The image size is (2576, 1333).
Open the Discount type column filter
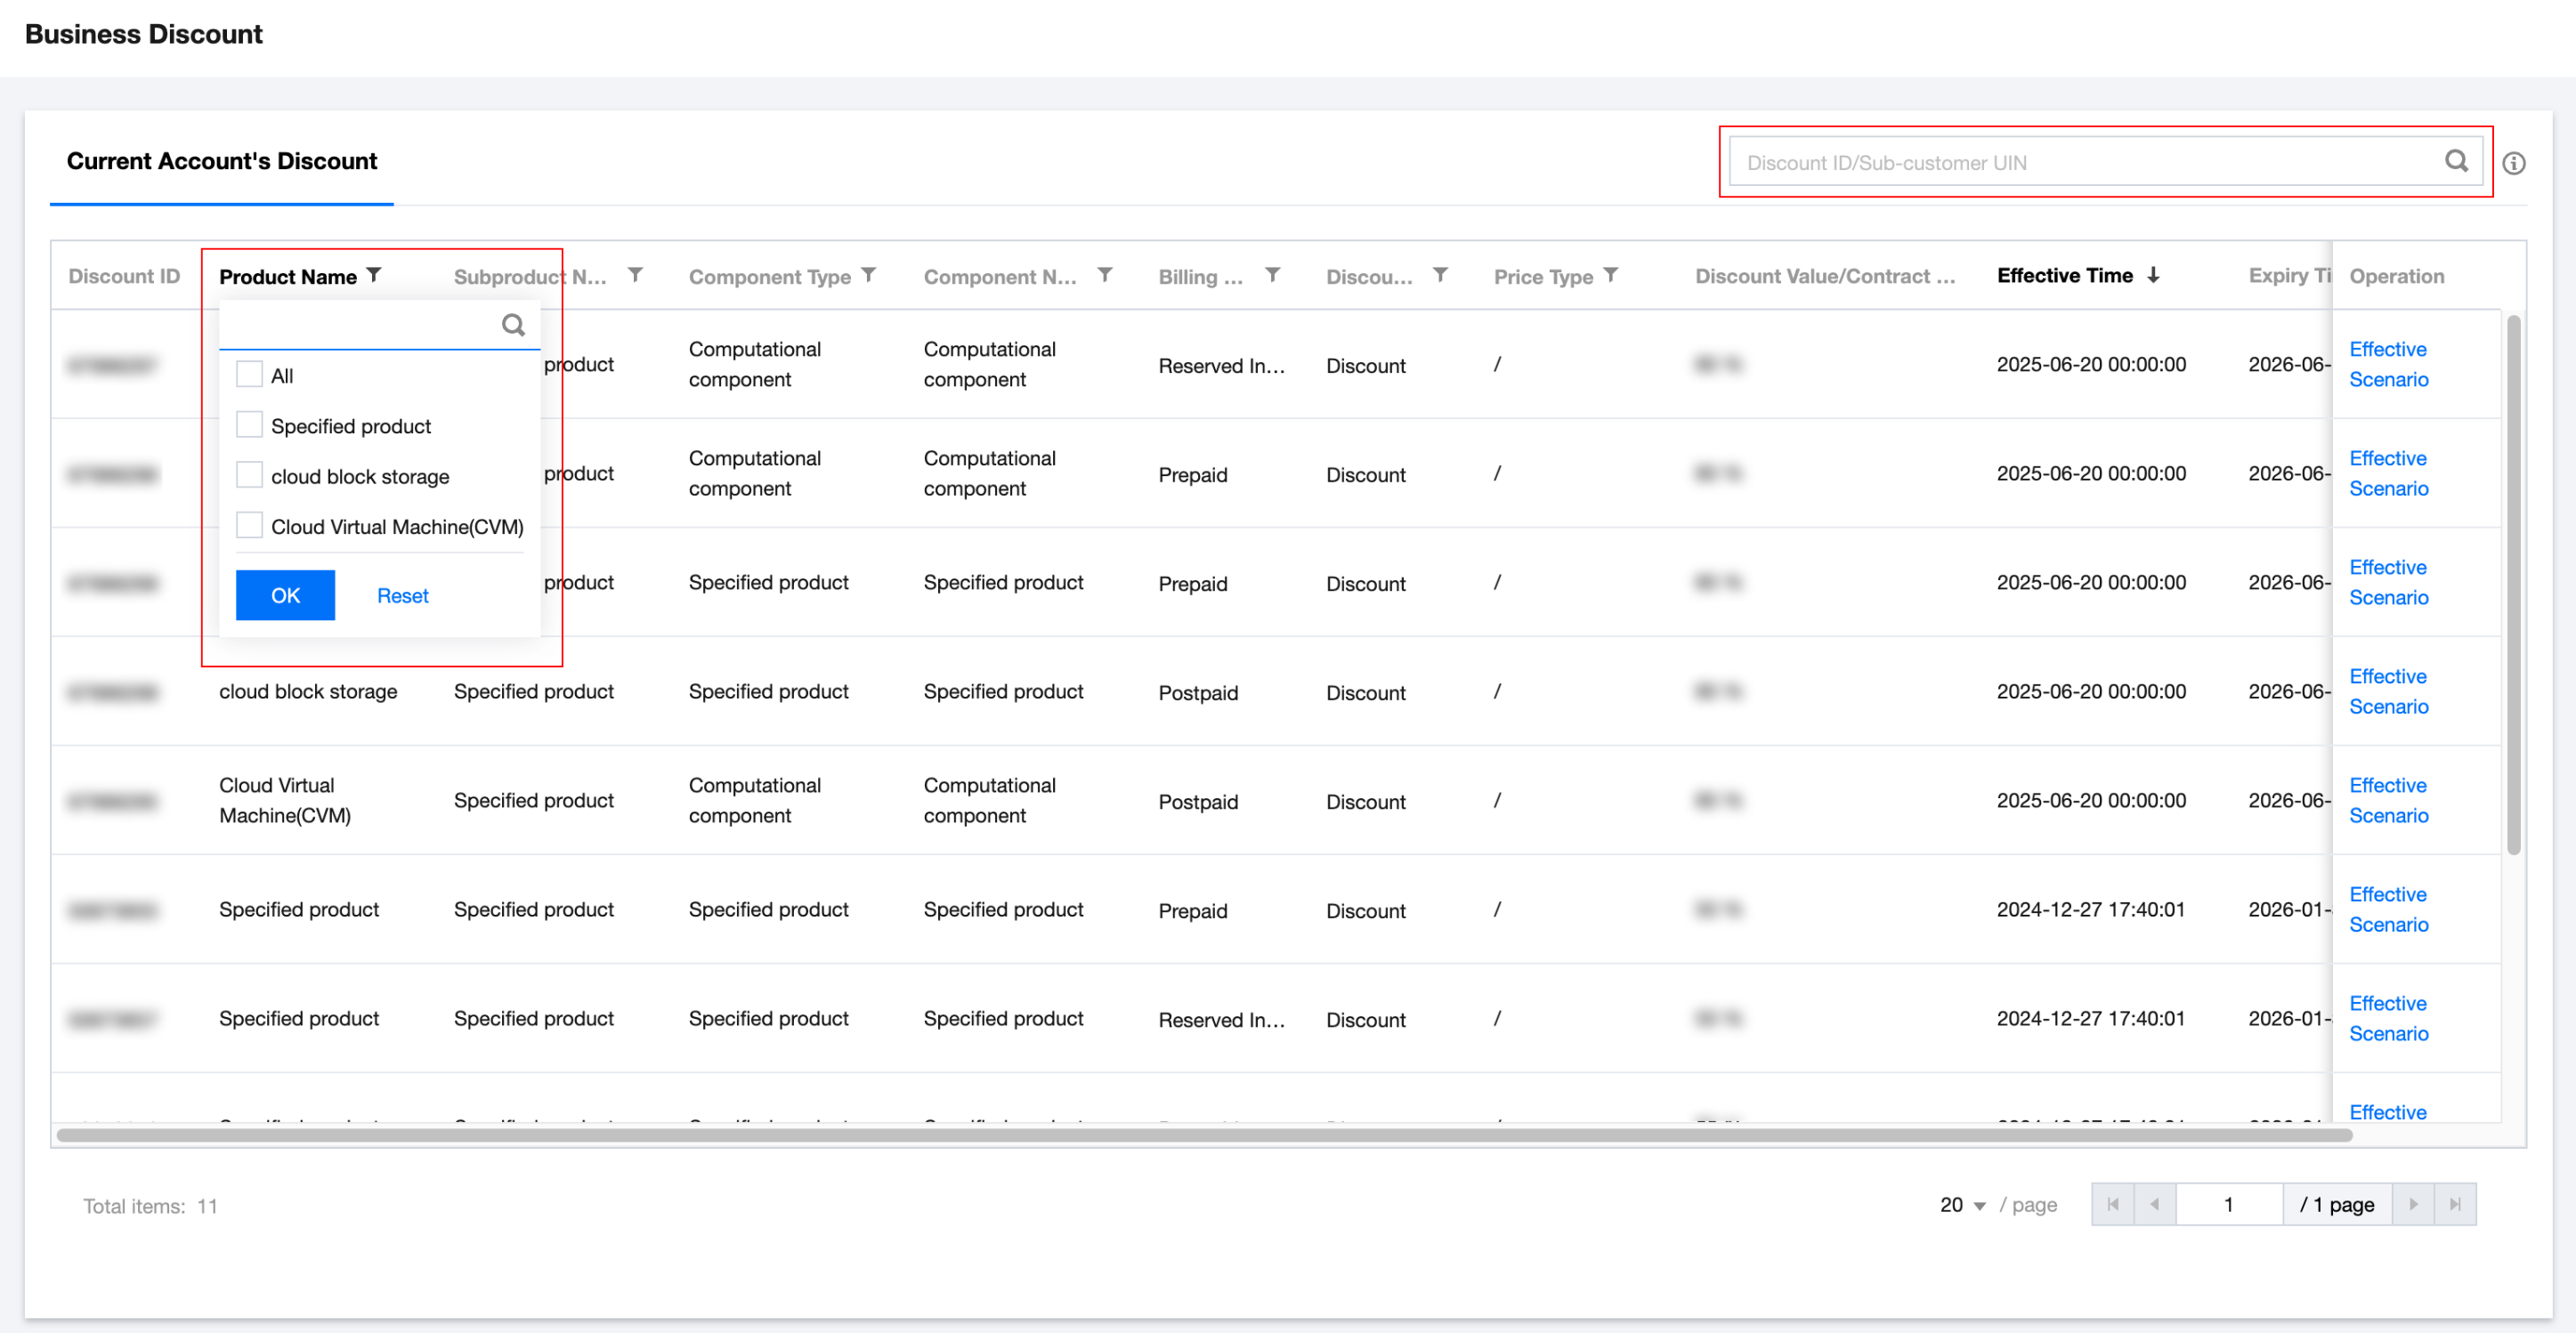(x=1440, y=275)
